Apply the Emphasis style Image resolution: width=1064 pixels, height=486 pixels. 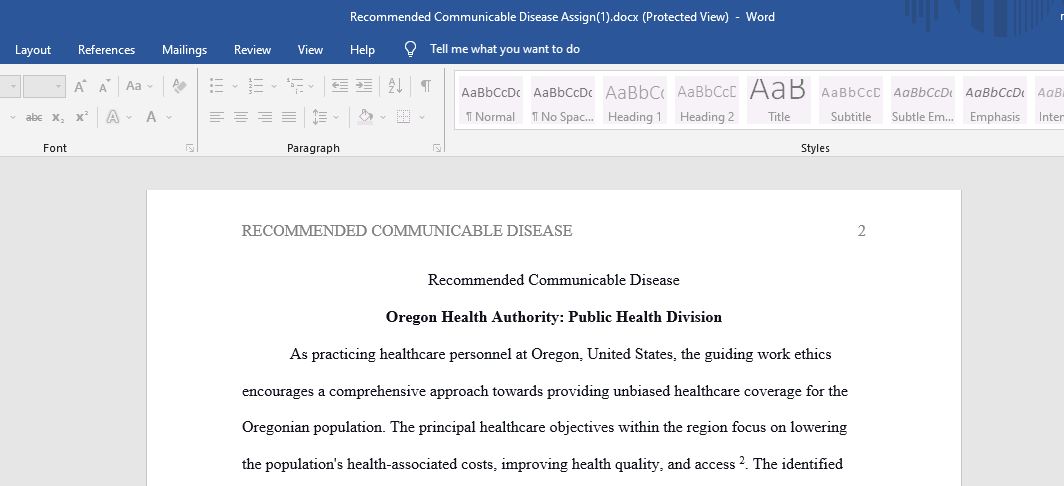[994, 100]
